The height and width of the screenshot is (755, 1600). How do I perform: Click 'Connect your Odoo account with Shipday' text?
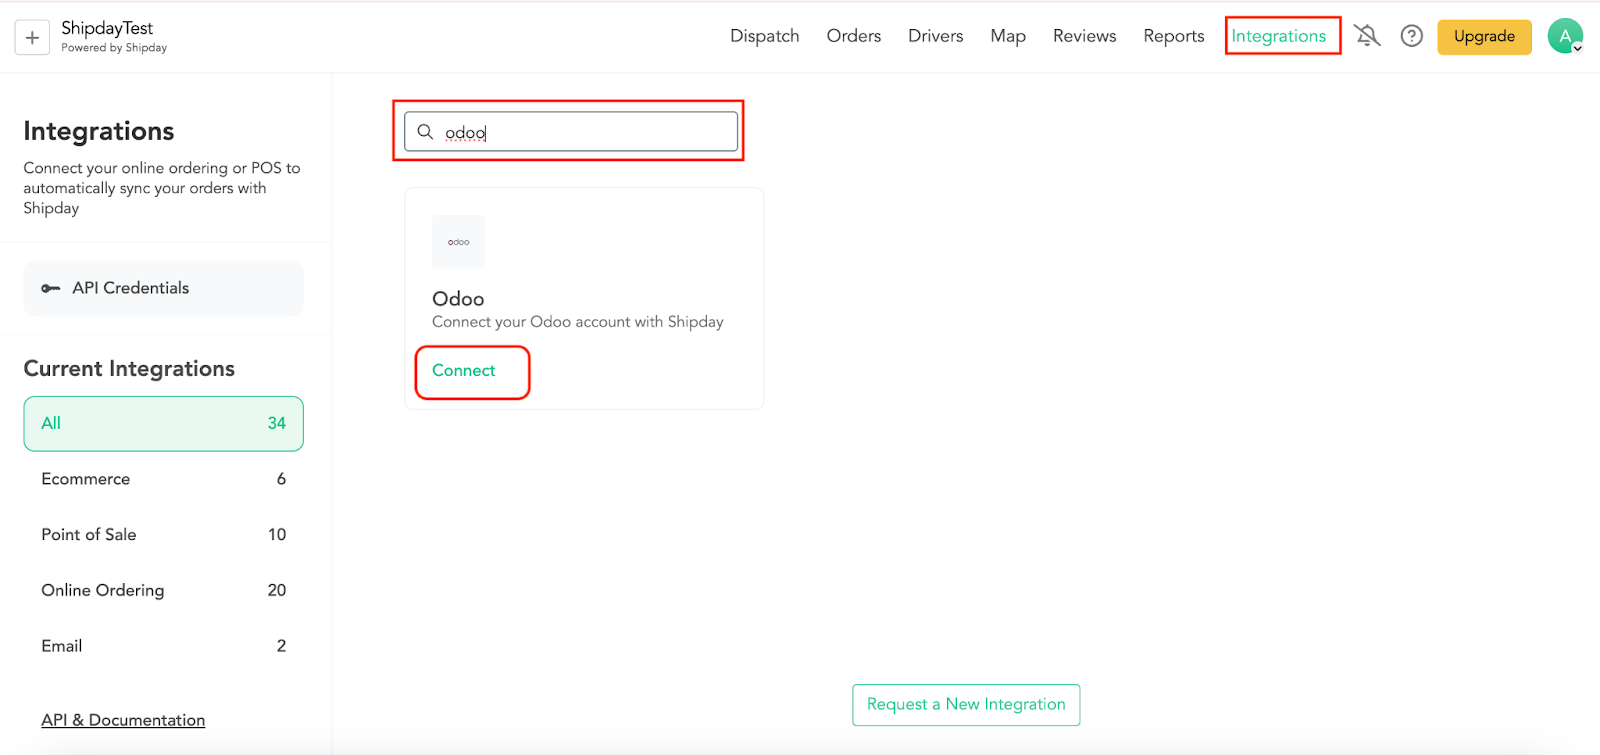pyautogui.click(x=577, y=322)
